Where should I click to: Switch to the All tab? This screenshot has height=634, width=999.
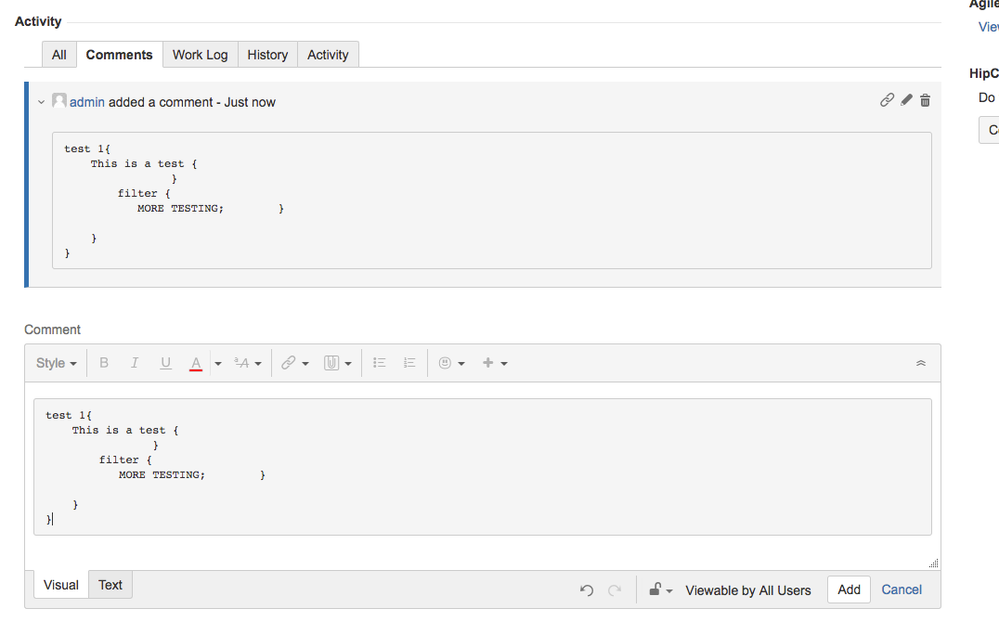click(x=59, y=55)
